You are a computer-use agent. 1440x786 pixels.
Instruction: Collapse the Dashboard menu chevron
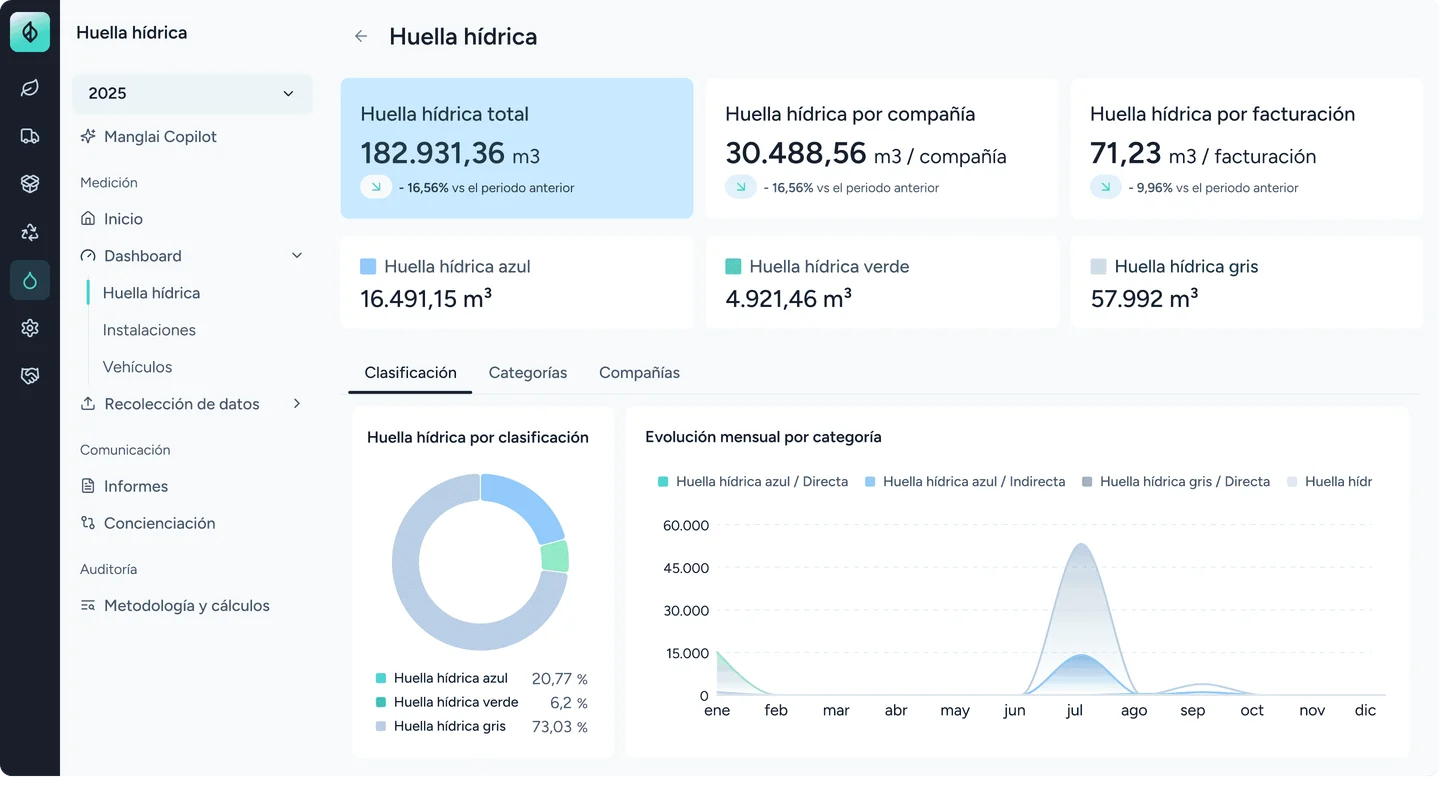[297, 256]
